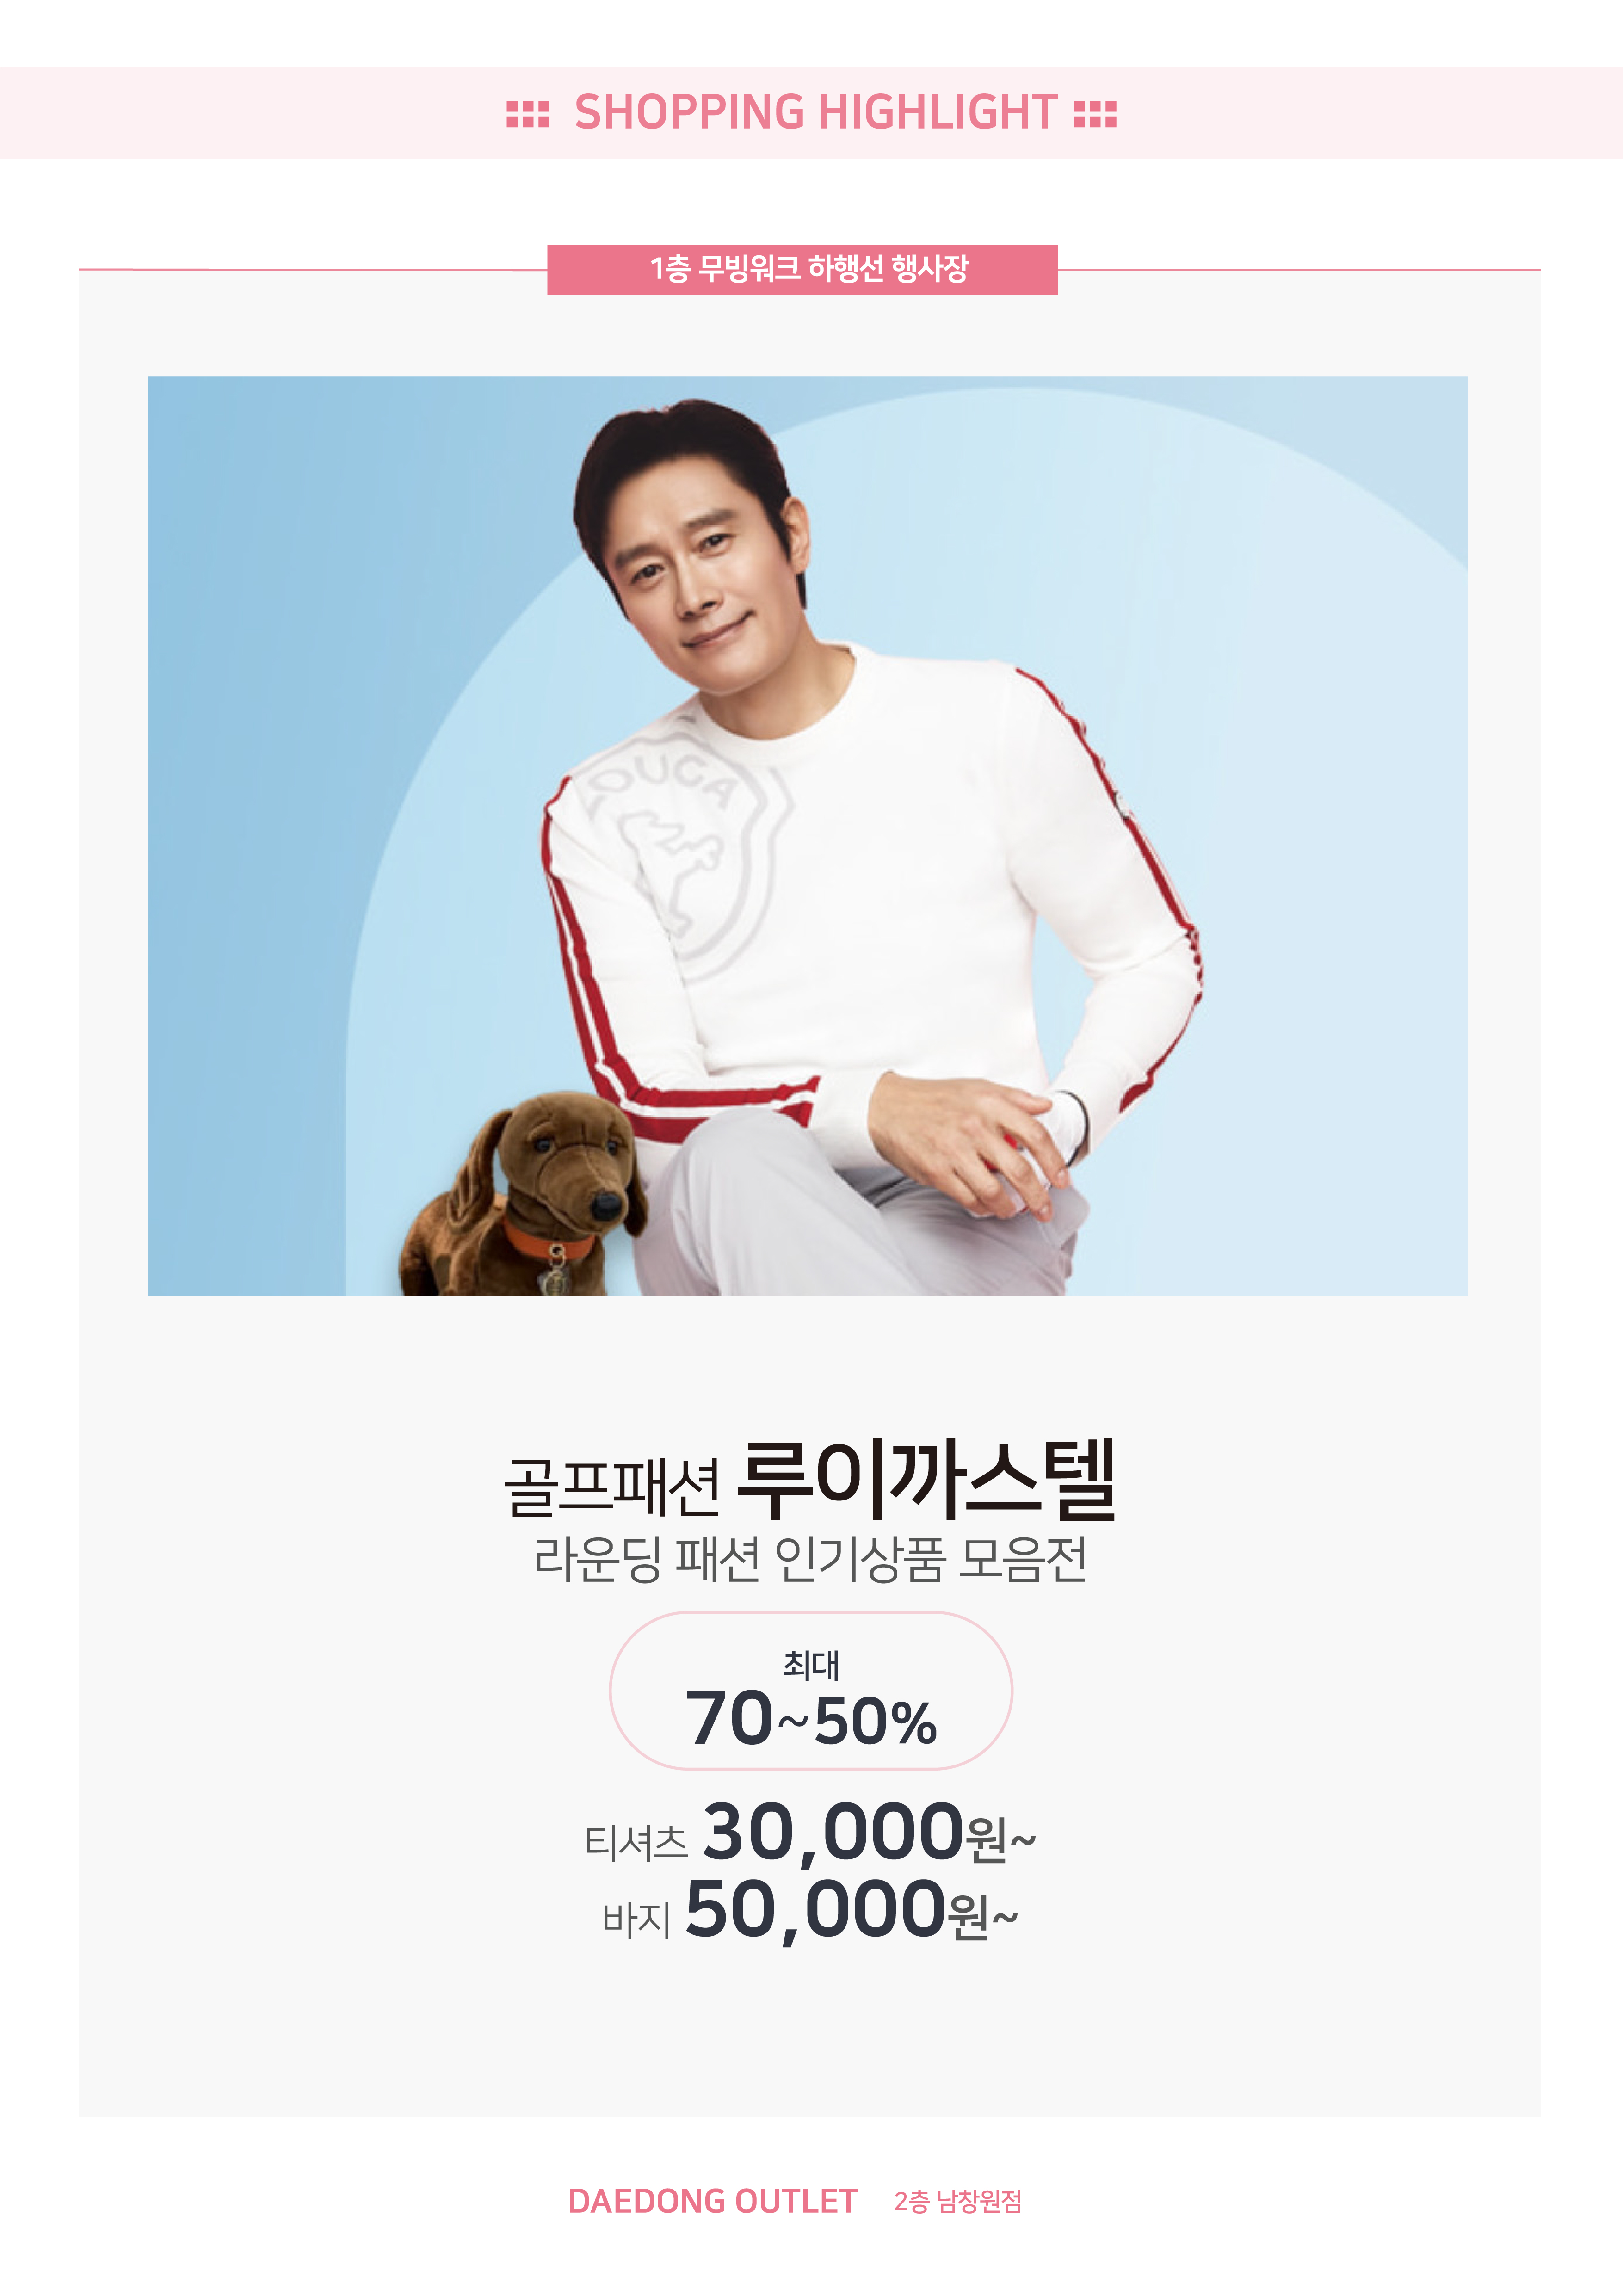Click the 최대 70~50% discount badge
Image resolution: width=1623 pixels, height=2296 pixels.
coord(811,1690)
